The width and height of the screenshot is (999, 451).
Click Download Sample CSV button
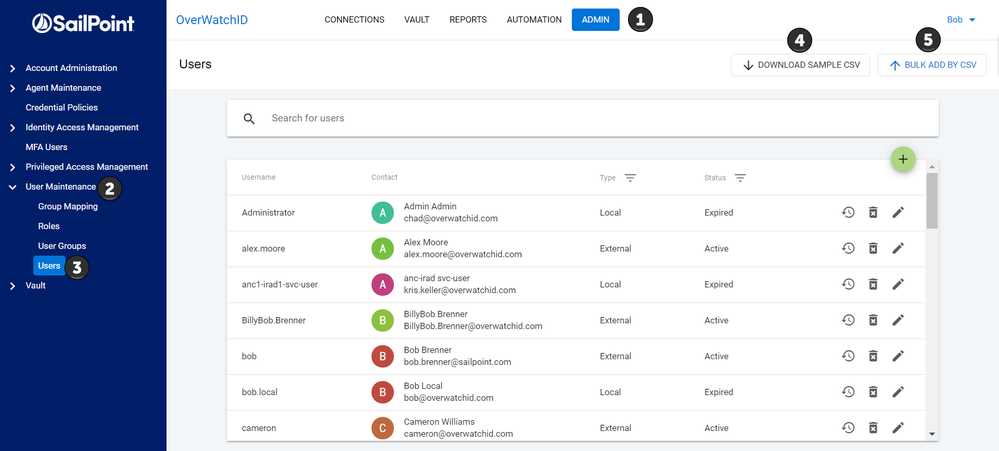pyautogui.click(x=800, y=65)
